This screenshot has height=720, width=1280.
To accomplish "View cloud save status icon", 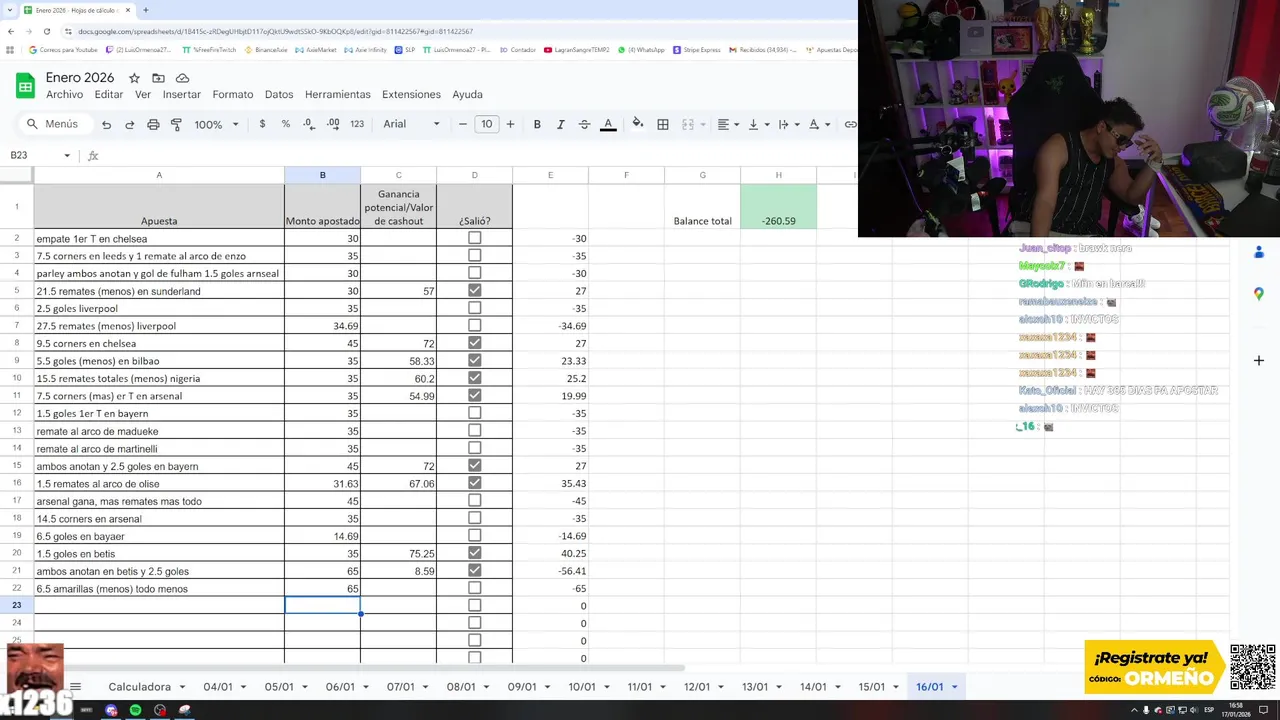I will tap(182, 78).
